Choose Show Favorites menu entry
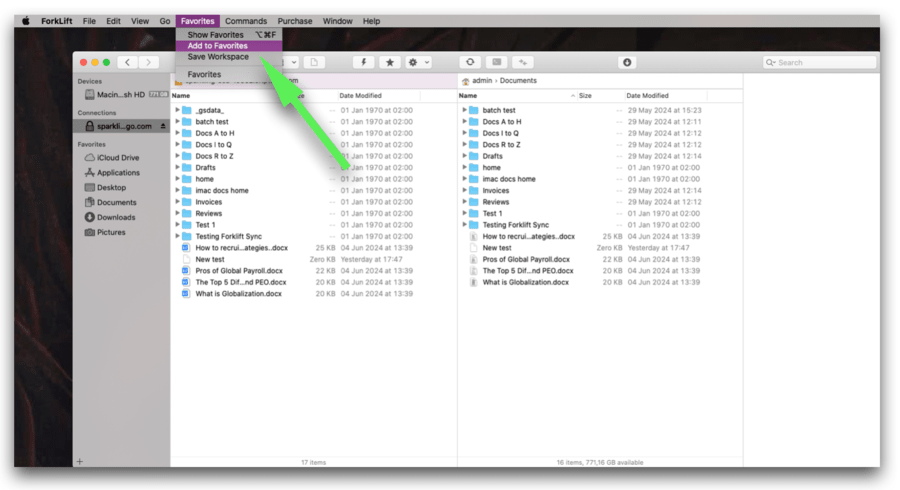The image size is (900, 490). click(x=229, y=34)
